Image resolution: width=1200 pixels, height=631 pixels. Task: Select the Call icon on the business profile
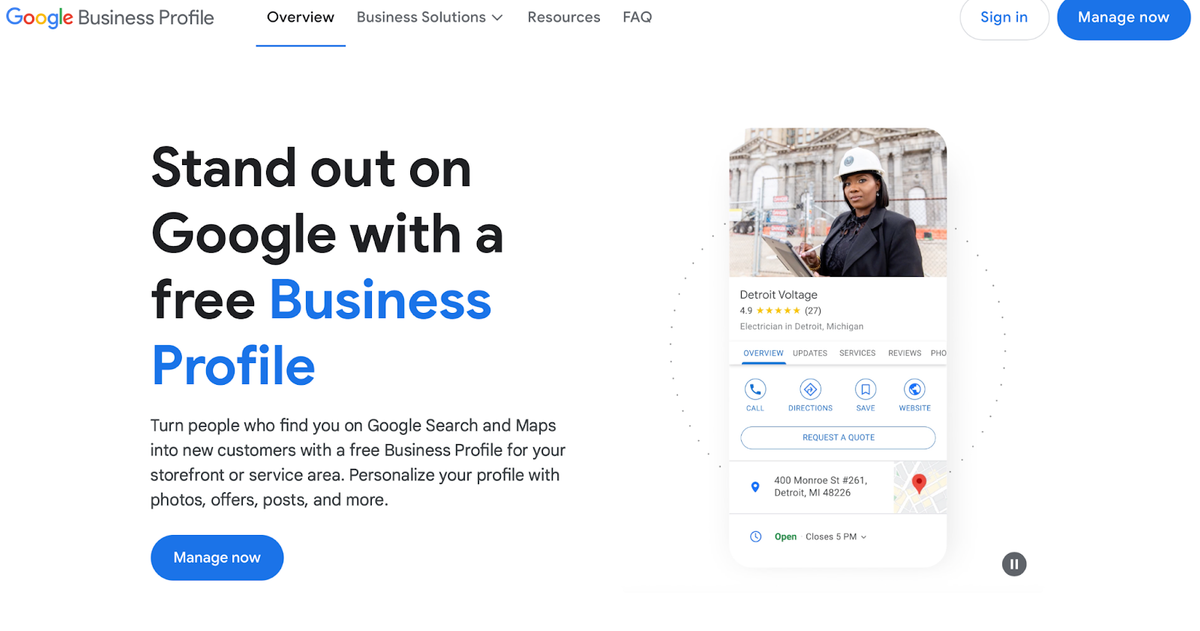(755, 388)
